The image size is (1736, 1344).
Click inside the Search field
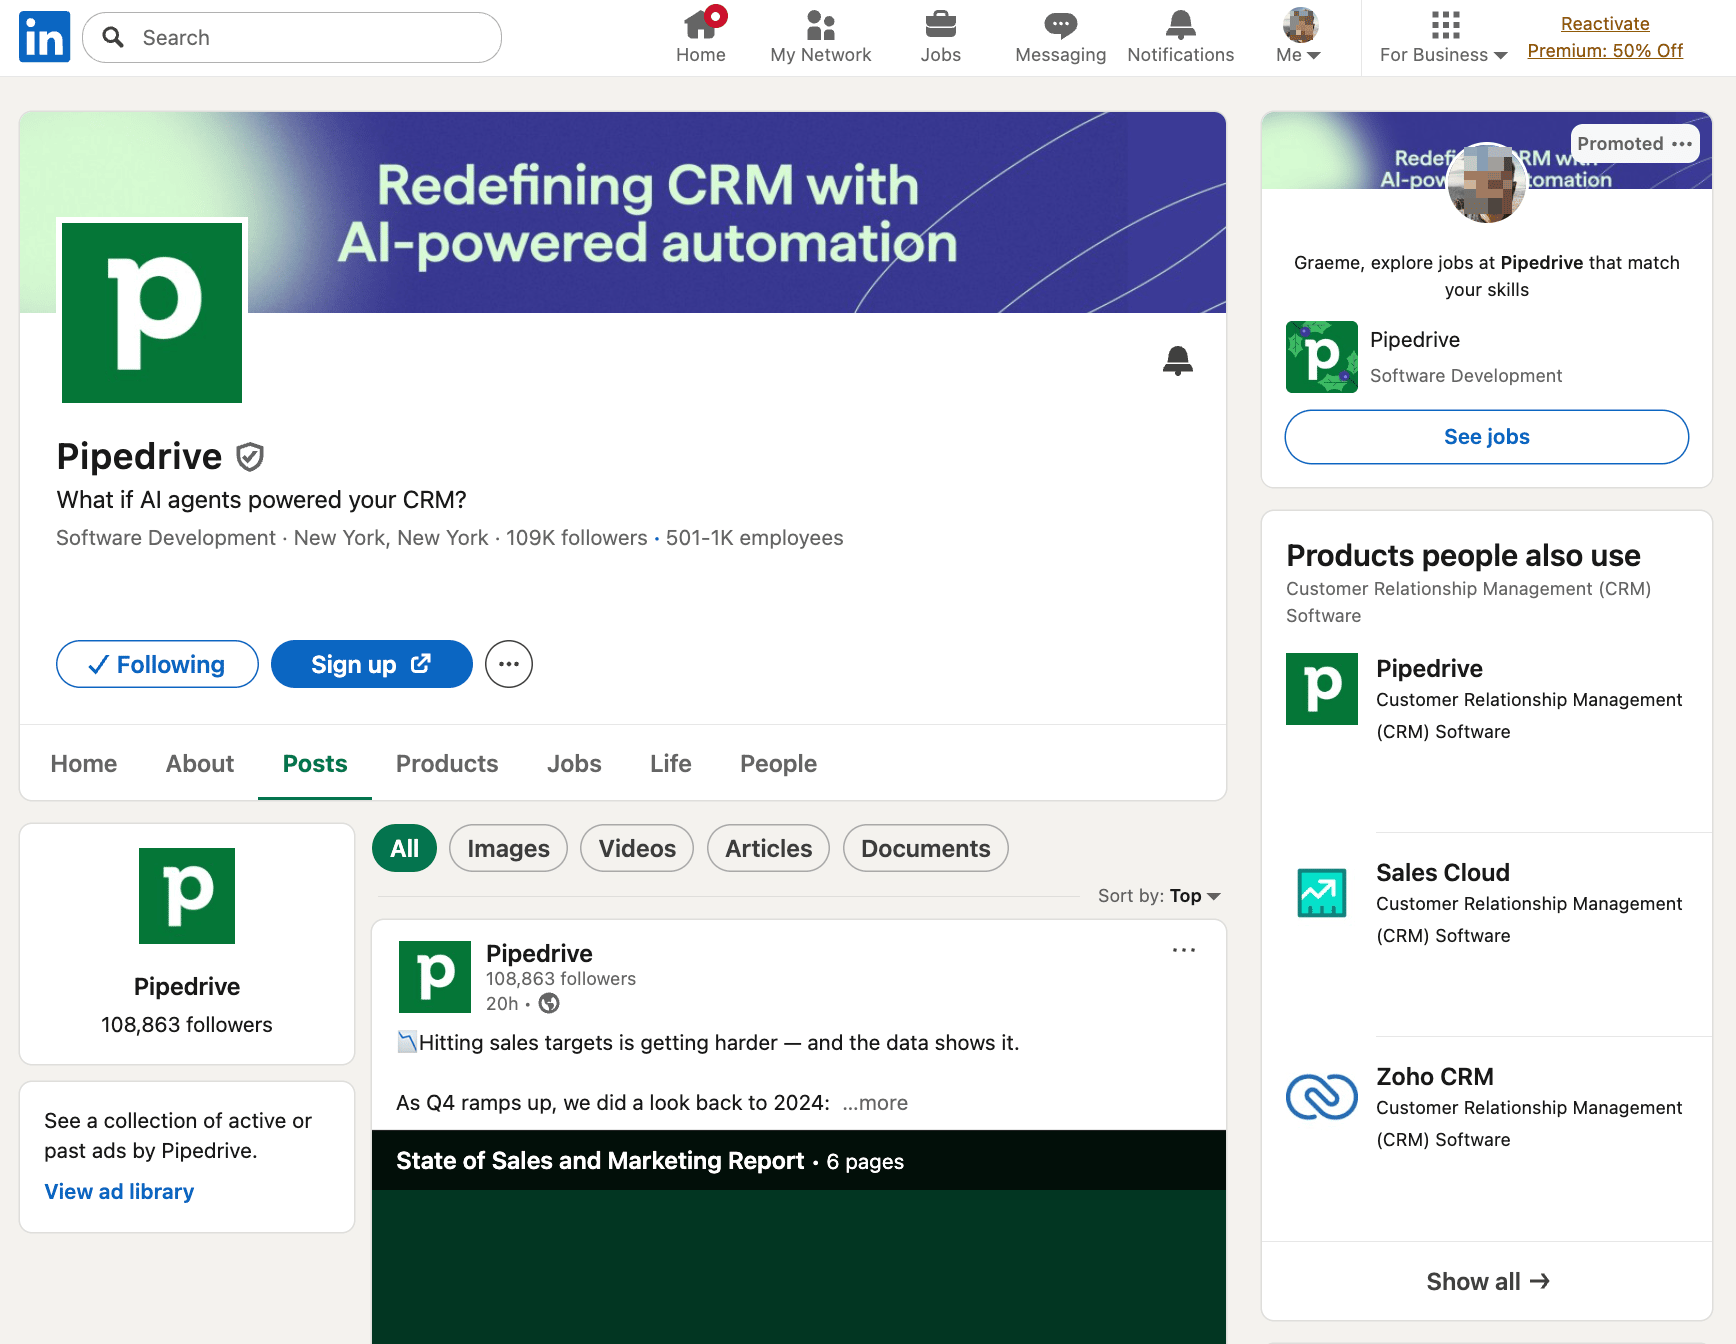(x=290, y=37)
